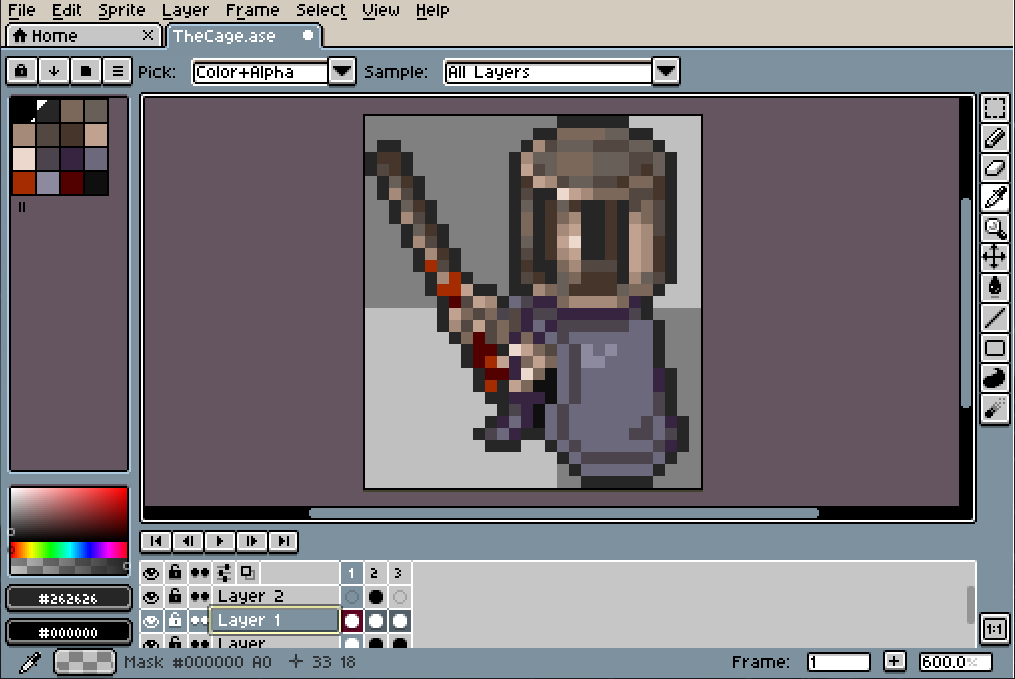Pick the orange-red palette swatch
This screenshot has height=679, width=1015.
pos(24,183)
